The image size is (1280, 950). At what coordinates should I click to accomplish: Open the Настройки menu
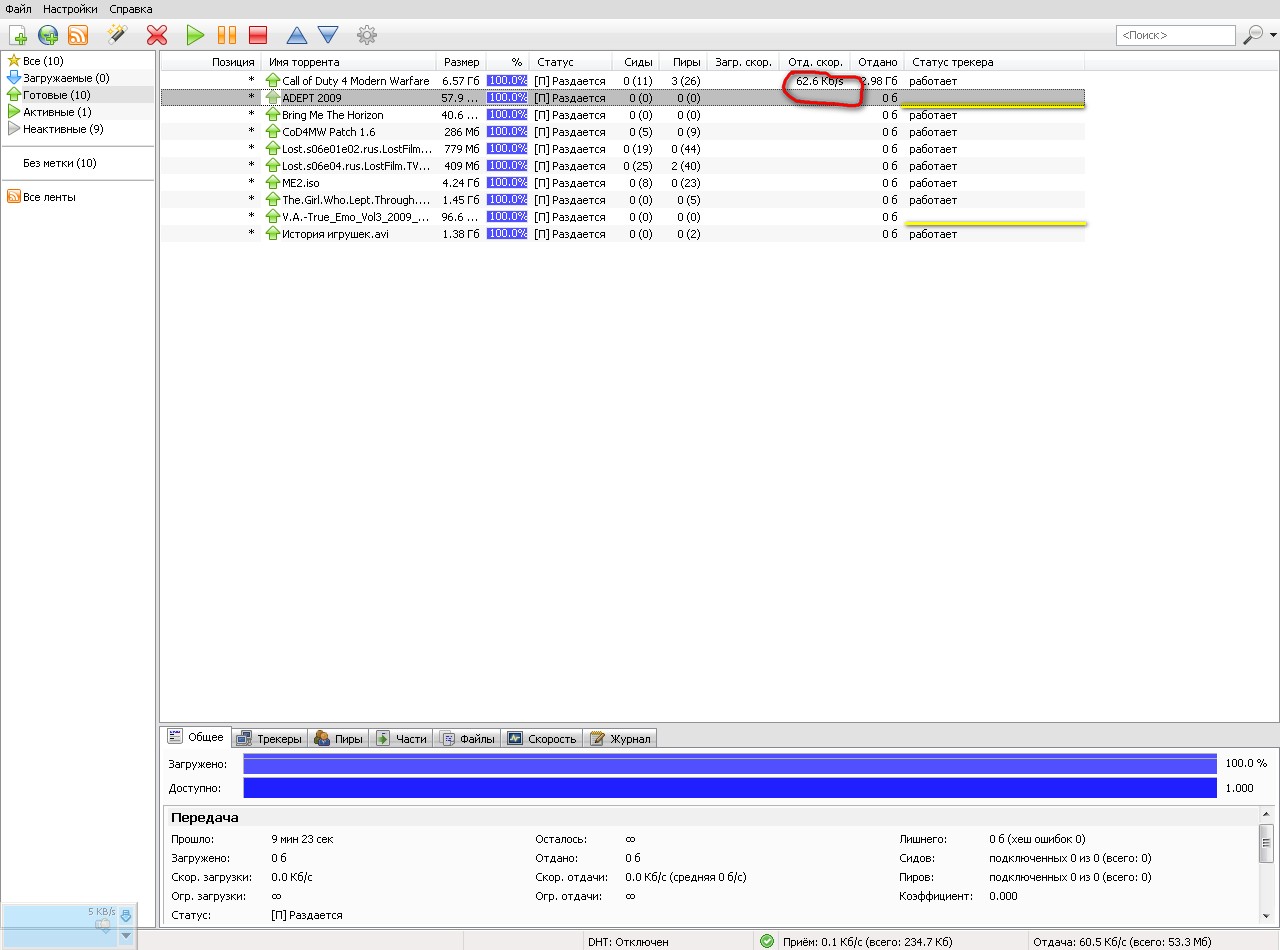tap(69, 9)
